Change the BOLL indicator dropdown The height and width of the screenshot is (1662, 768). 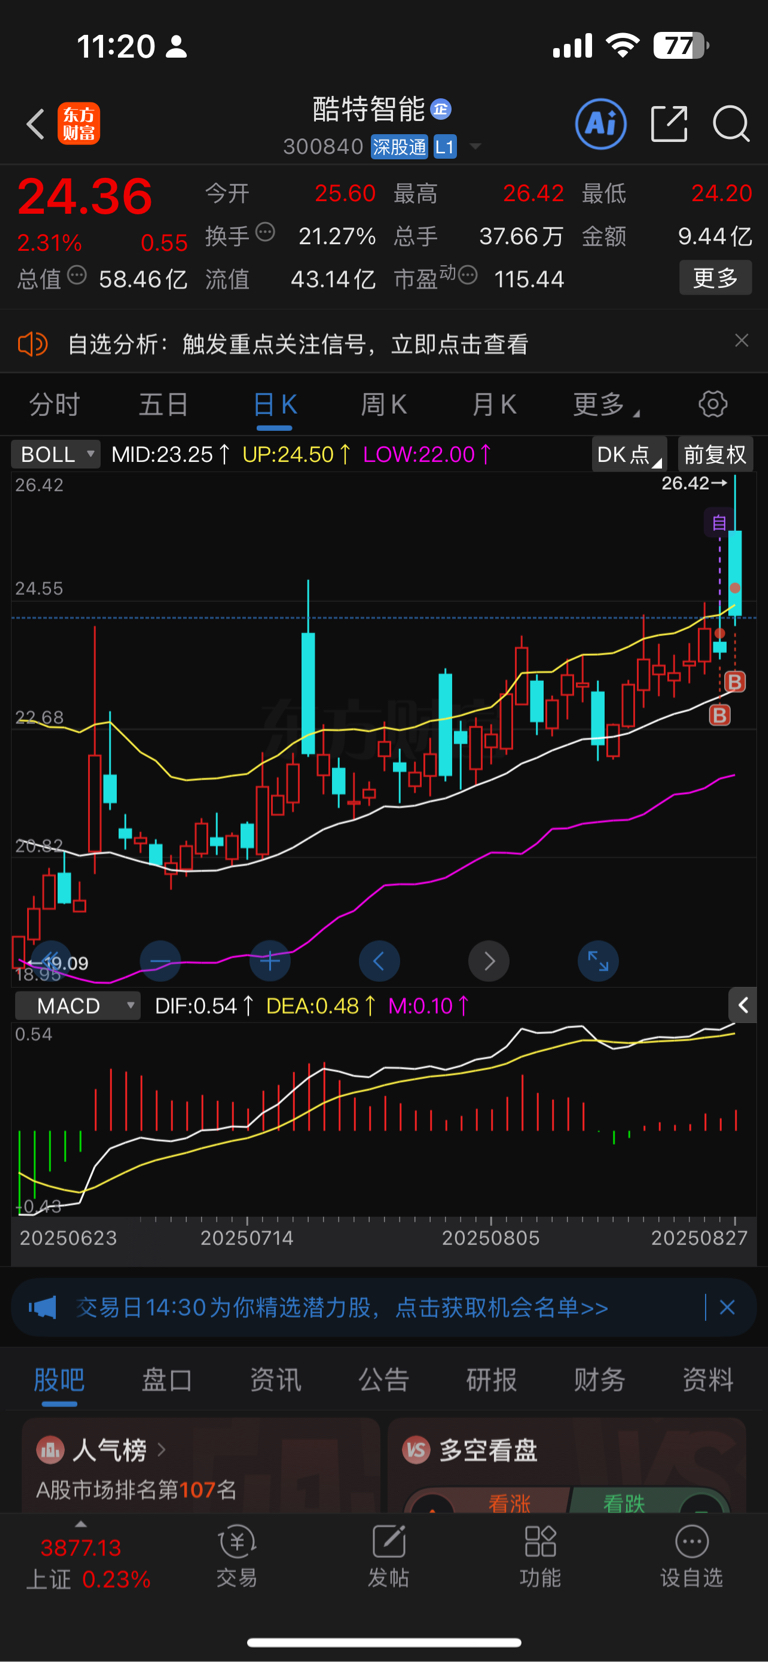(56, 454)
